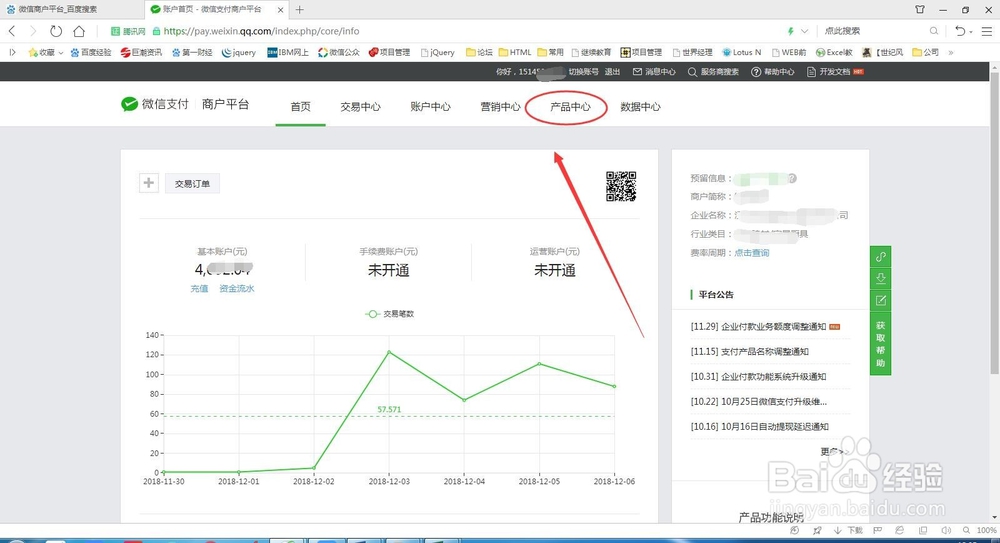Screen dimensions: 1000x543
Task: Click the browser home icon
Action: pos(78,31)
